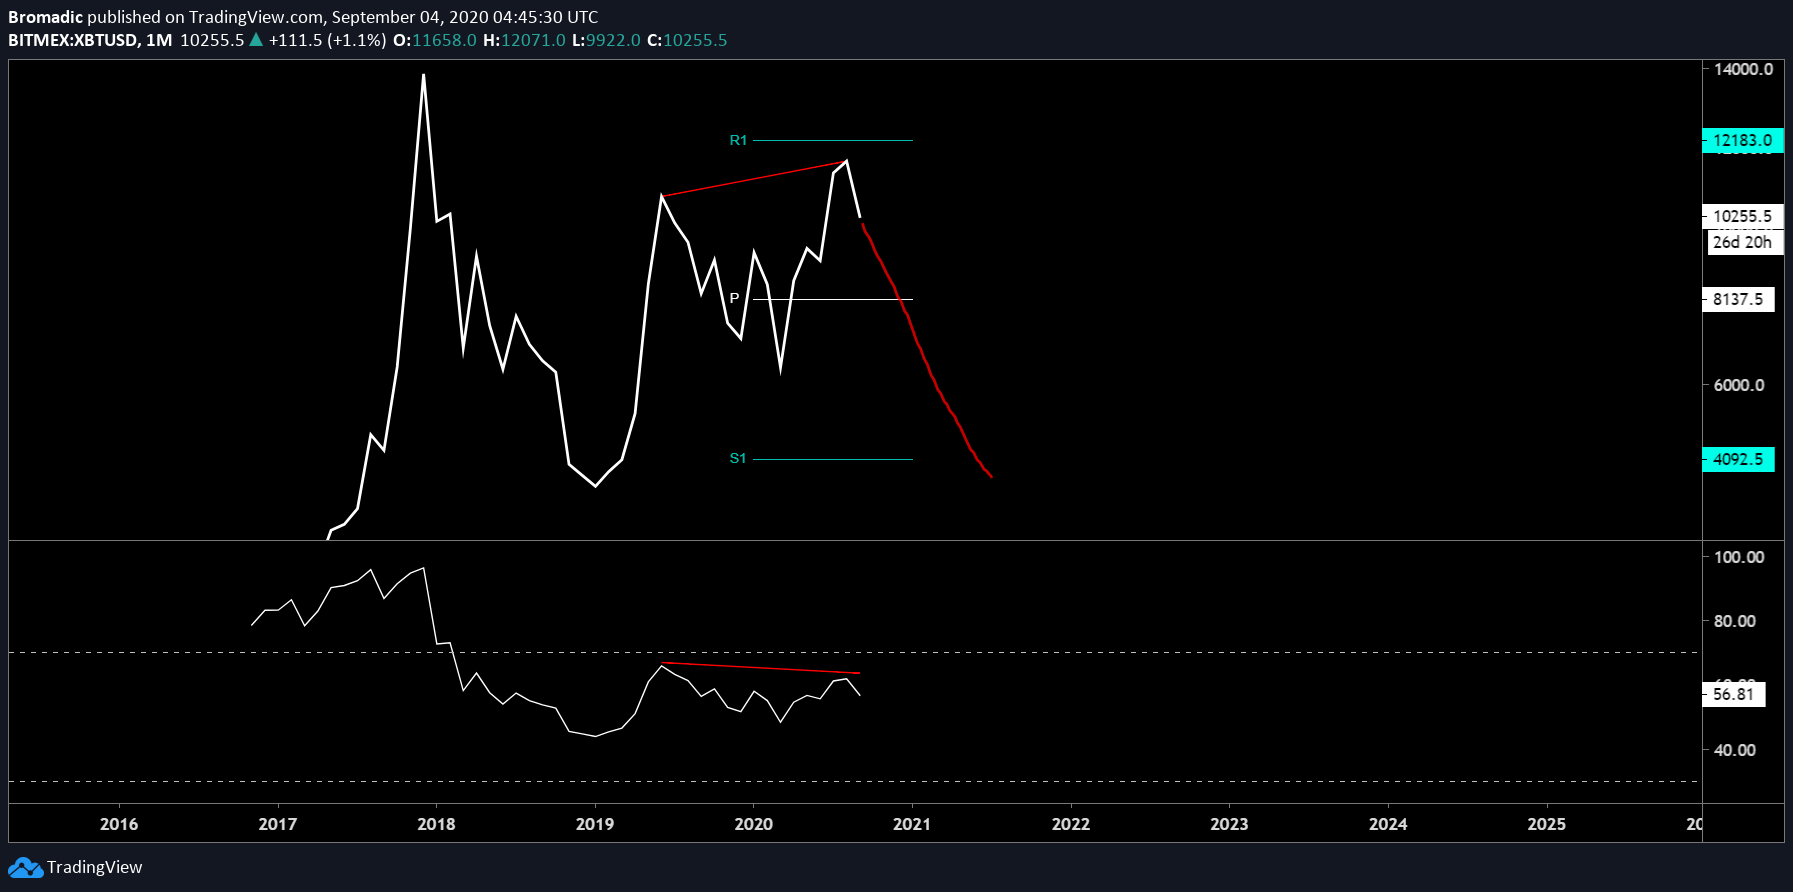Click the TradingView brand name text

pos(95,867)
